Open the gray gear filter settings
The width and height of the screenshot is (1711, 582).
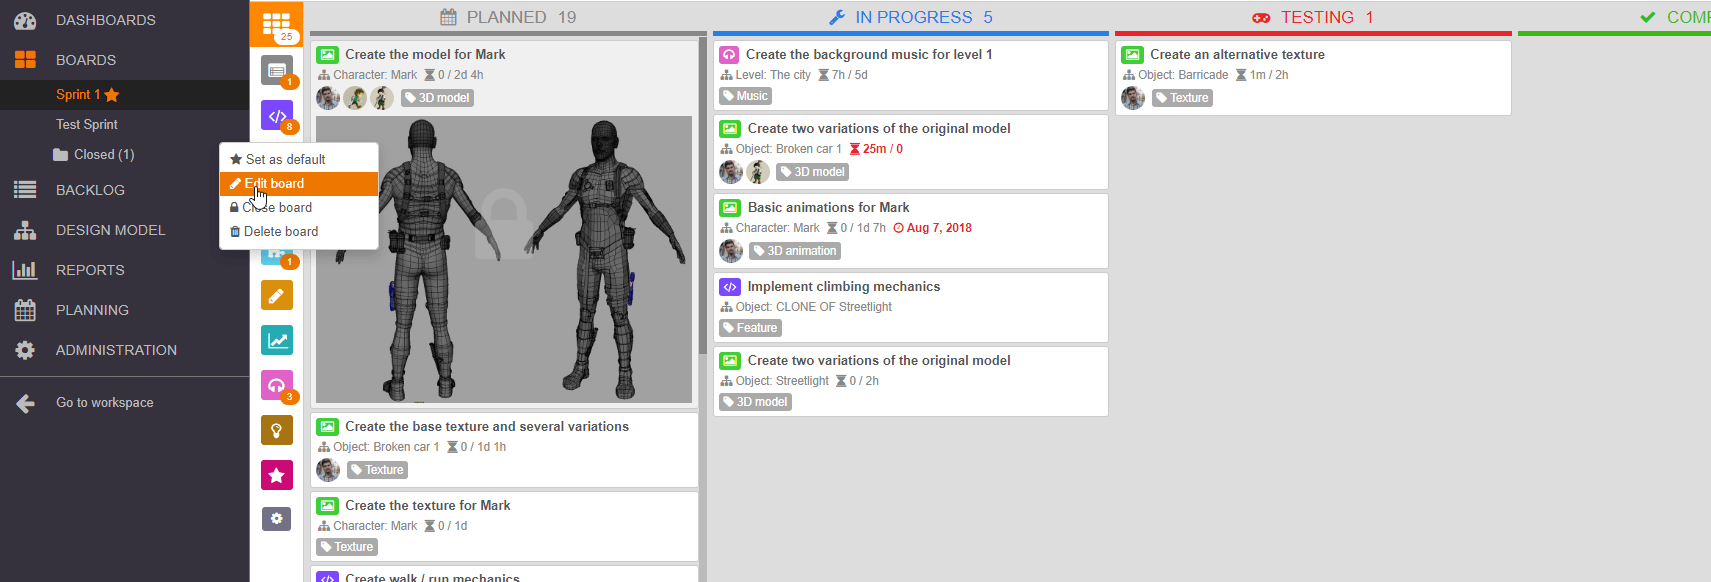pyautogui.click(x=276, y=519)
